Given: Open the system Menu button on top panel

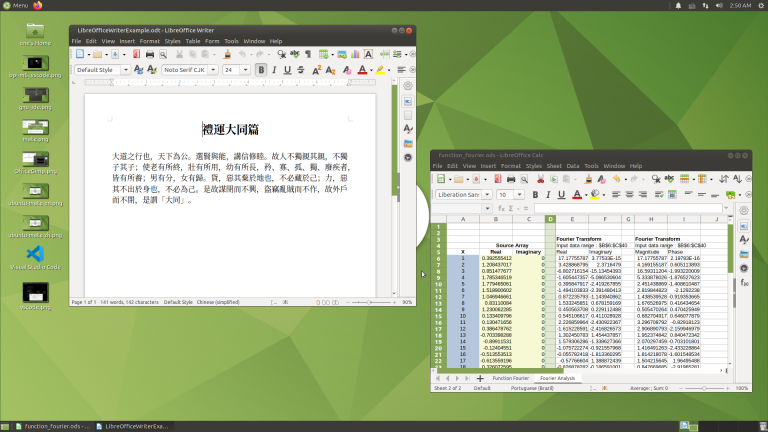Looking at the screenshot, I should 16,5.
